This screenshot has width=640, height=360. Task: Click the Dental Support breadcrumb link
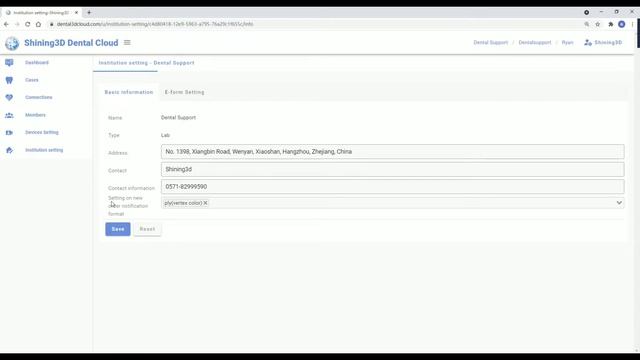tap(491, 42)
